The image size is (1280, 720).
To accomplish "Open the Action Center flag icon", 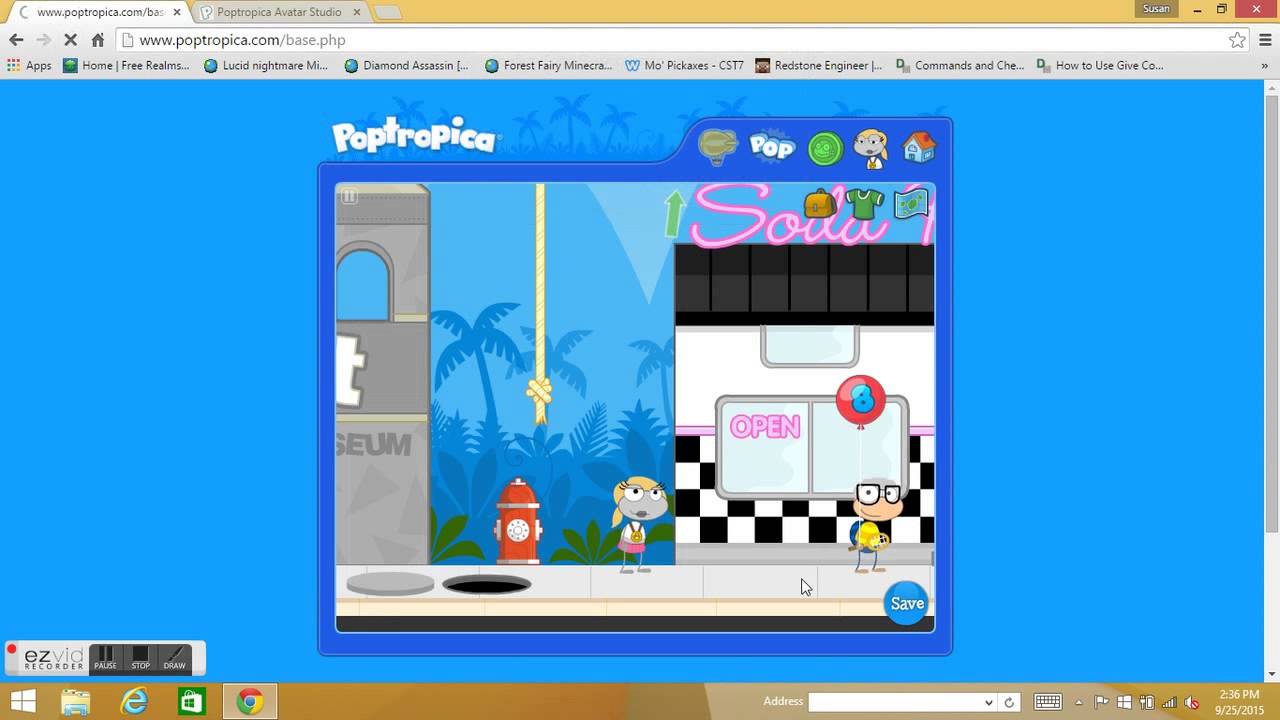I will pyautogui.click(x=1102, y=702).
